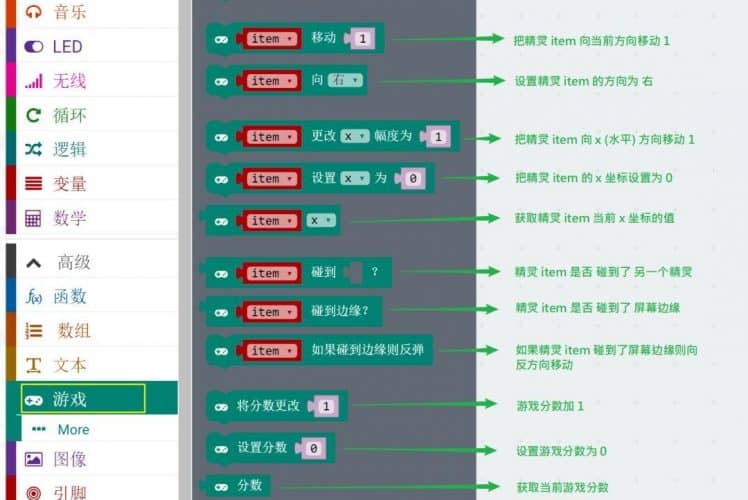This screenshot has width=748, height=500.
Task: Open the 数学 (Math) calculator icon
Action: pyautogui.click(x=34, y=218)
